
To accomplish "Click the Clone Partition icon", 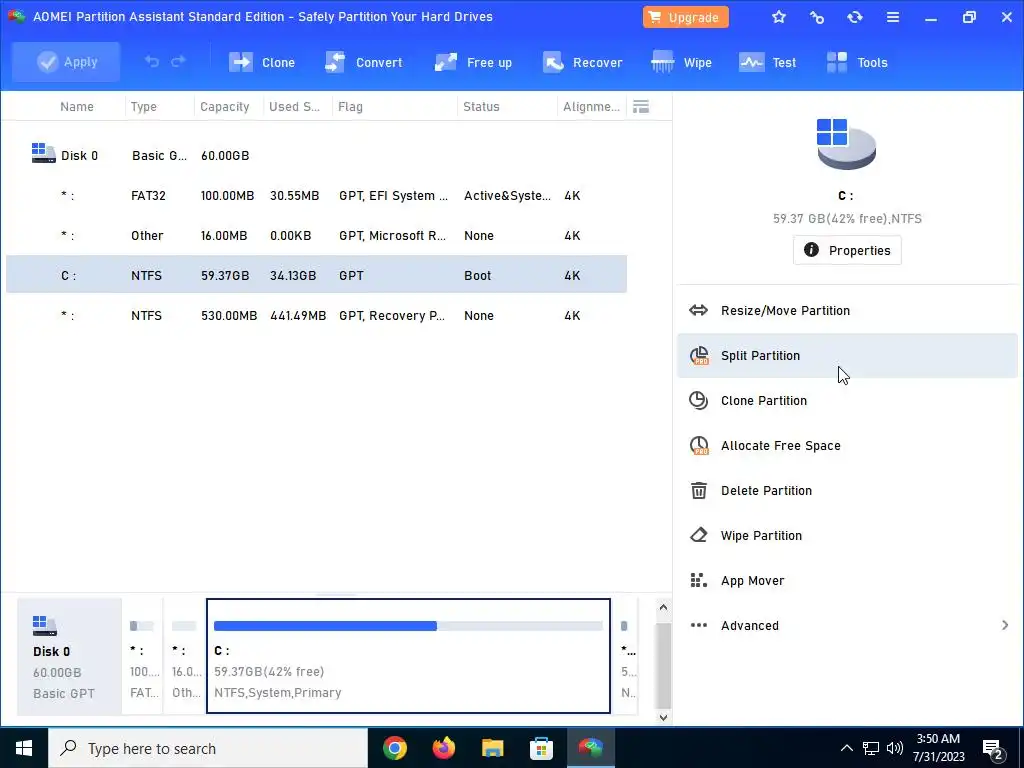I will coord(699,400).
